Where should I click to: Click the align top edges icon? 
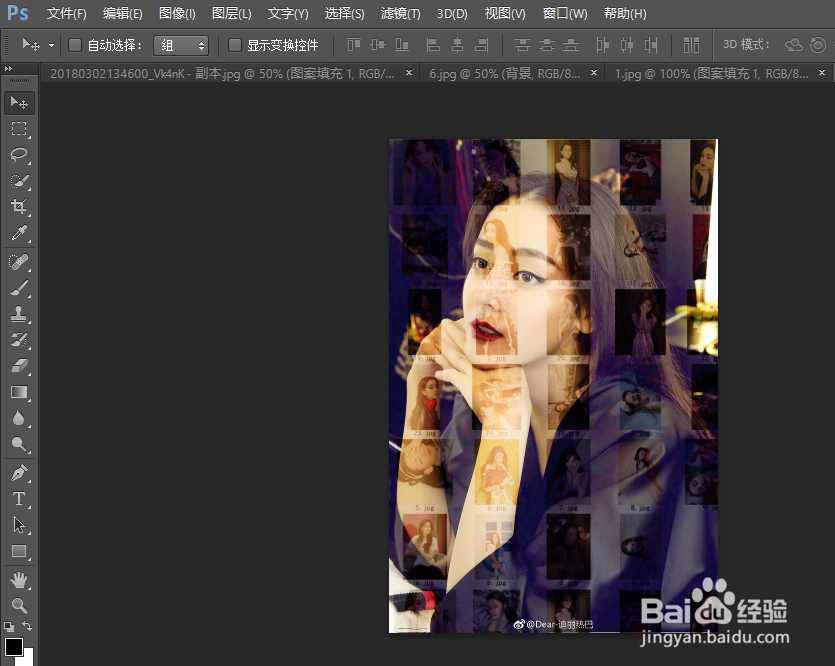(354, 45)
